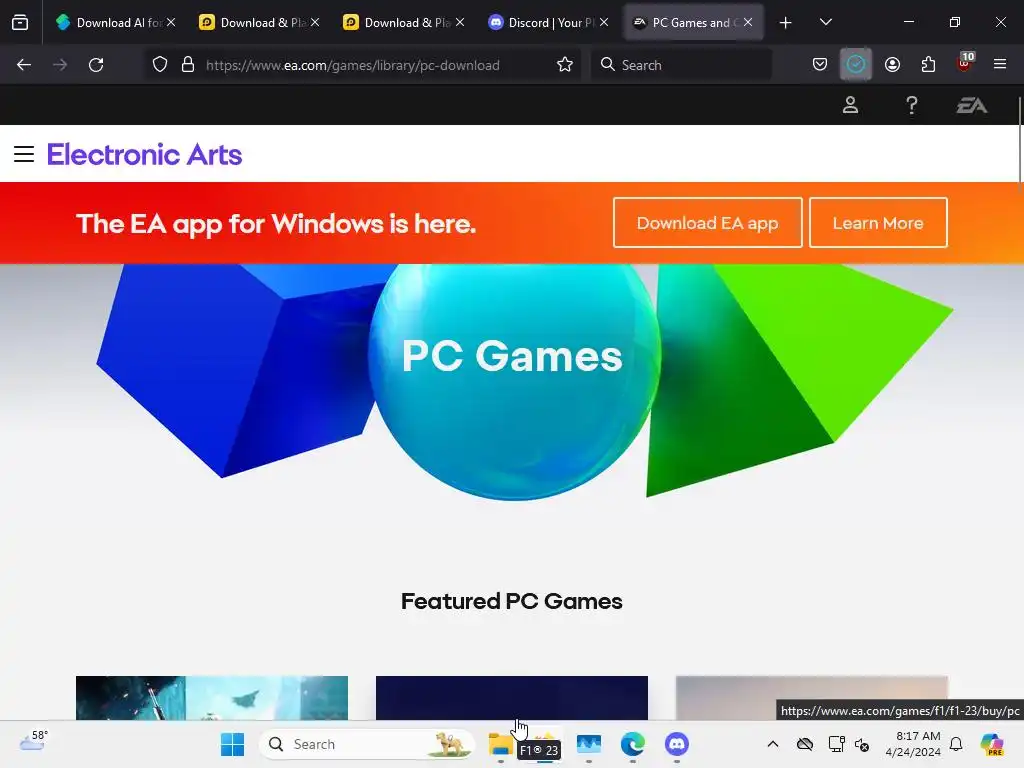
Task: Open the weather widget showing 58°
Action: [x=34, y=741]
